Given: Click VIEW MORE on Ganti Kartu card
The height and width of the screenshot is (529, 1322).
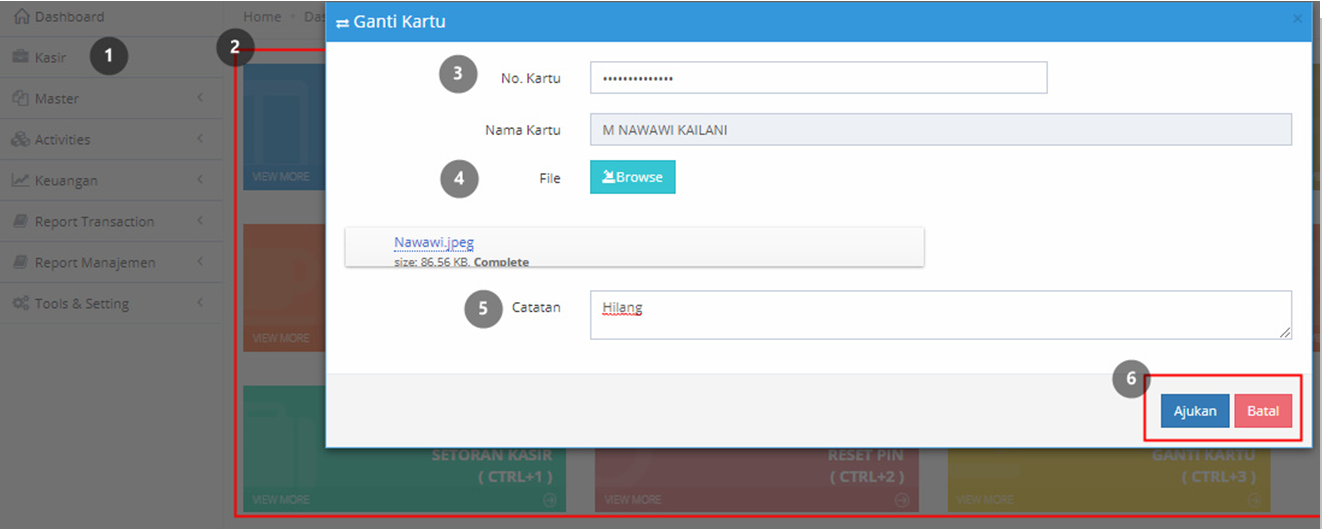Looking at the screenshot, I should click(985, 499).
